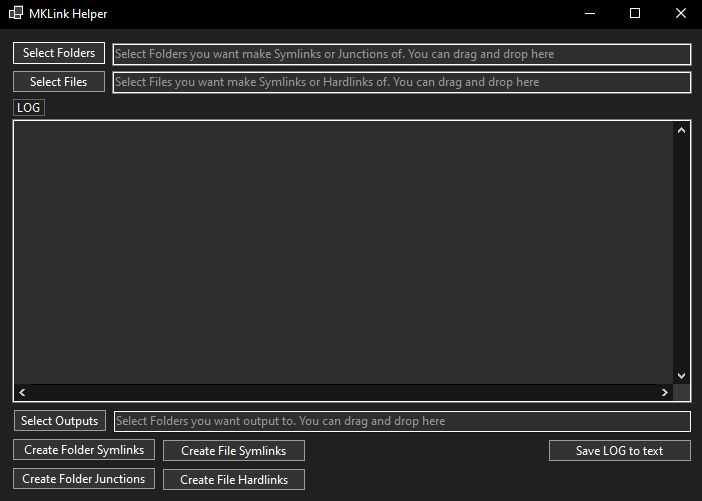Screen dimensions: 702x501
Task: Create Folder Junctions
Action: pos(84,479)
